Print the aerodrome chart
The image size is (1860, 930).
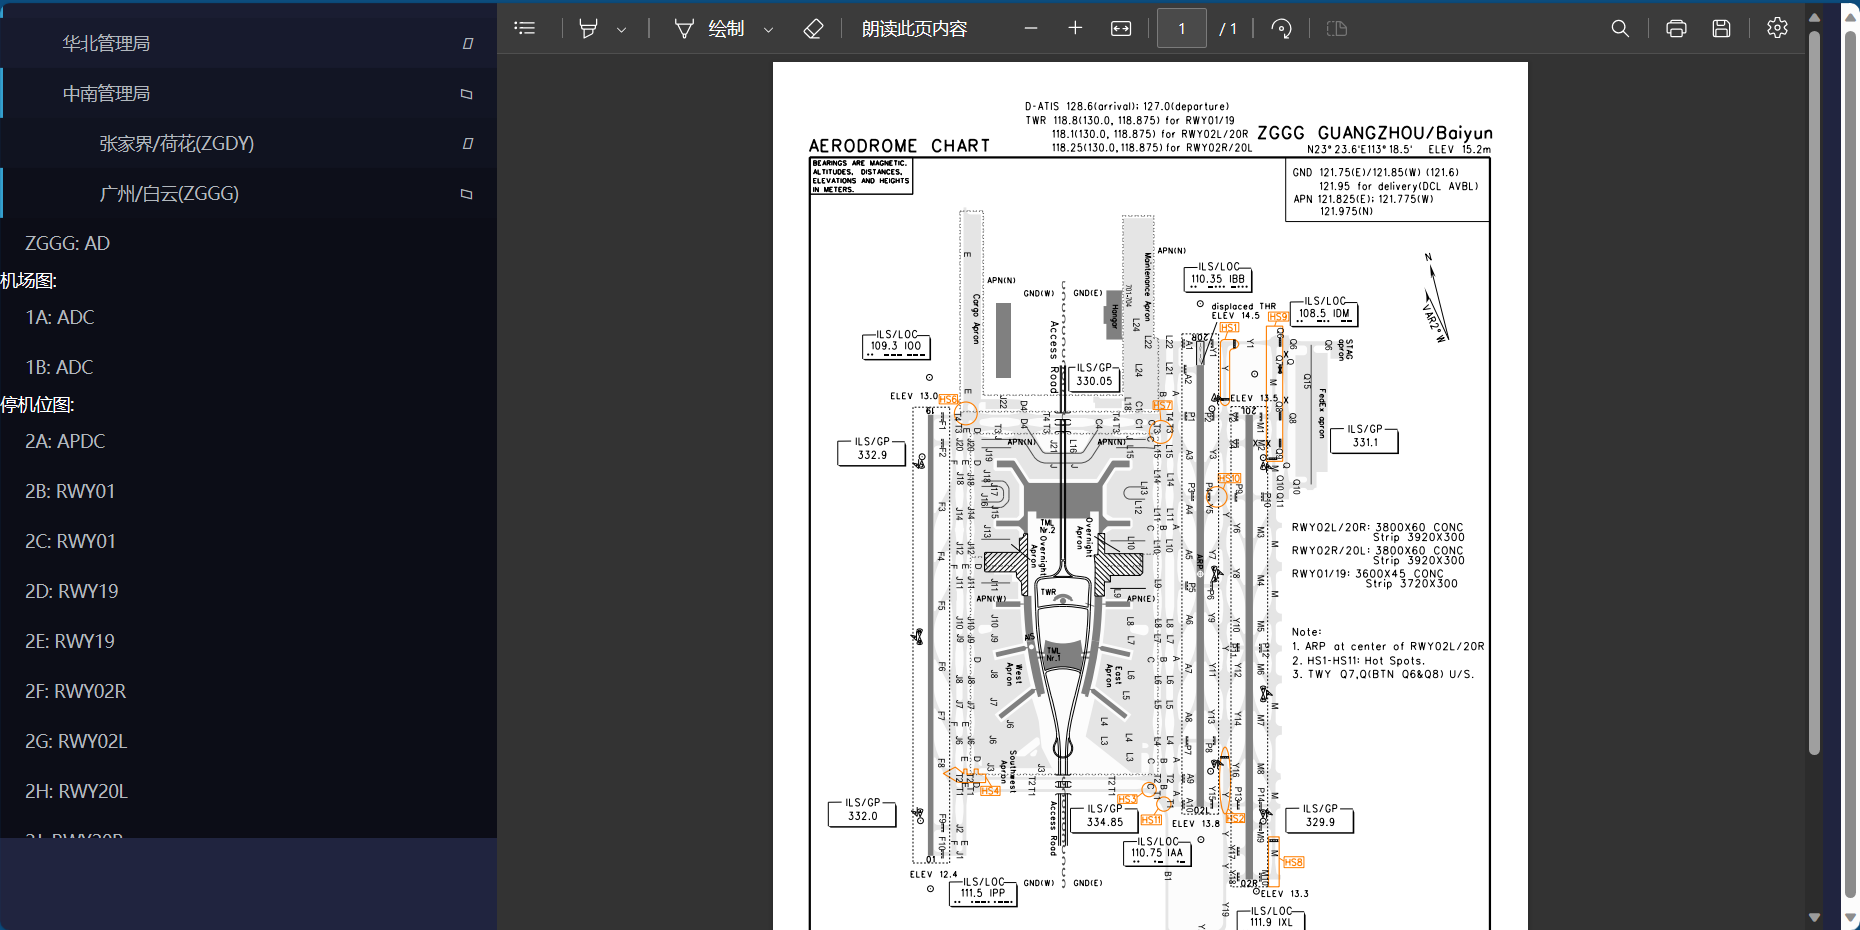point(1676,29)
